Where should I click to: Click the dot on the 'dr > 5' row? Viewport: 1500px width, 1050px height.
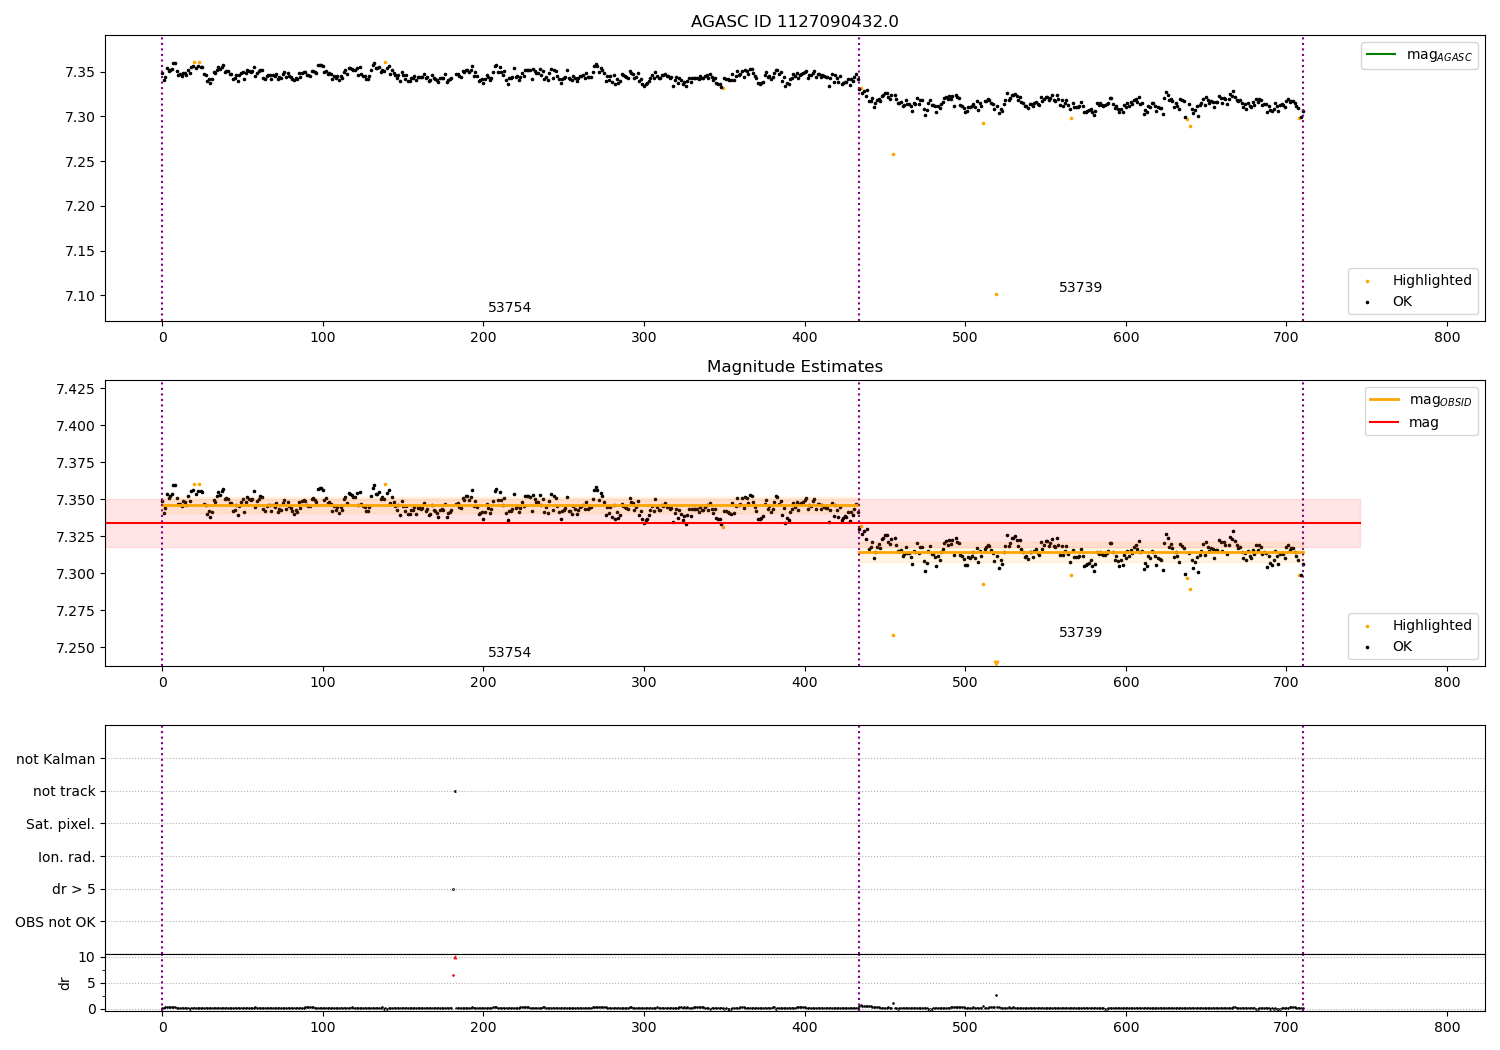[x=453, y=889]
